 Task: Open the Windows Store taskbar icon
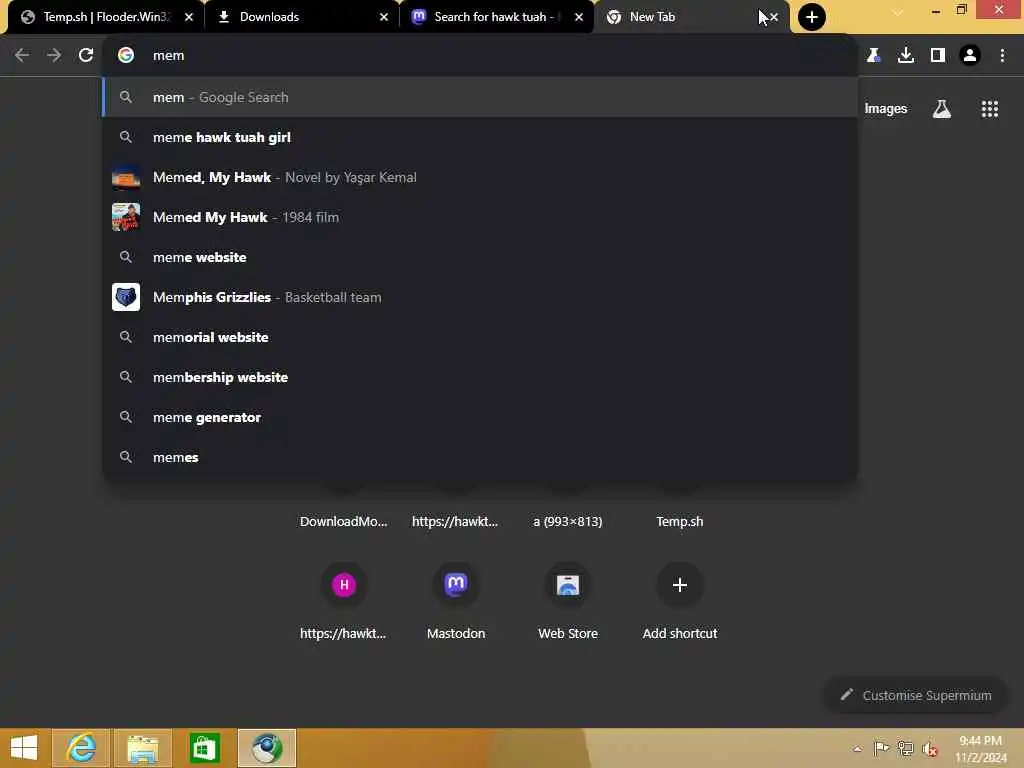point(204,748)
